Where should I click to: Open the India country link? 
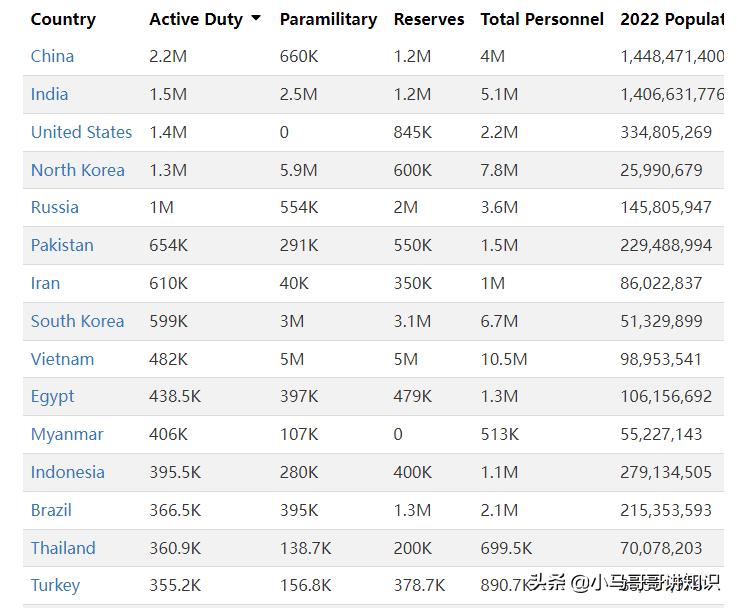pyautogui.click(x=50, y=94)
